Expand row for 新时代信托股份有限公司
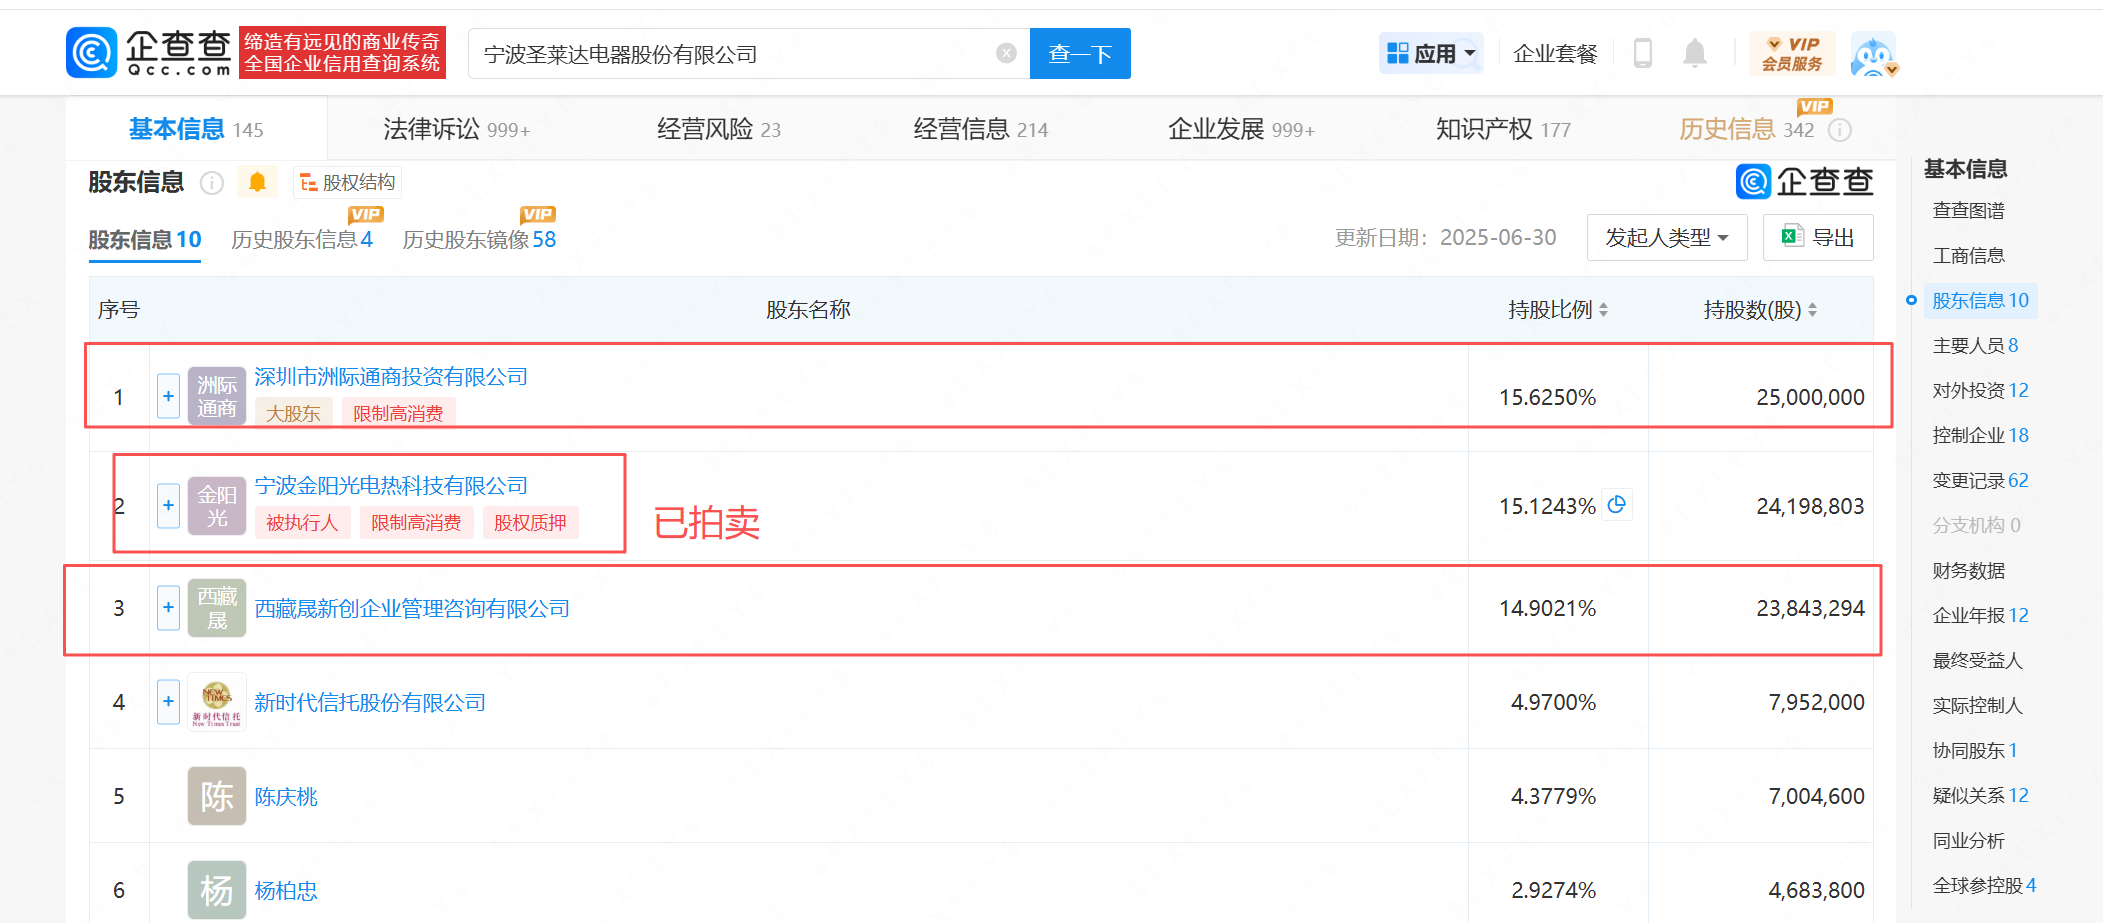This screenshot has width=2103, height=923. coord(168,702)
